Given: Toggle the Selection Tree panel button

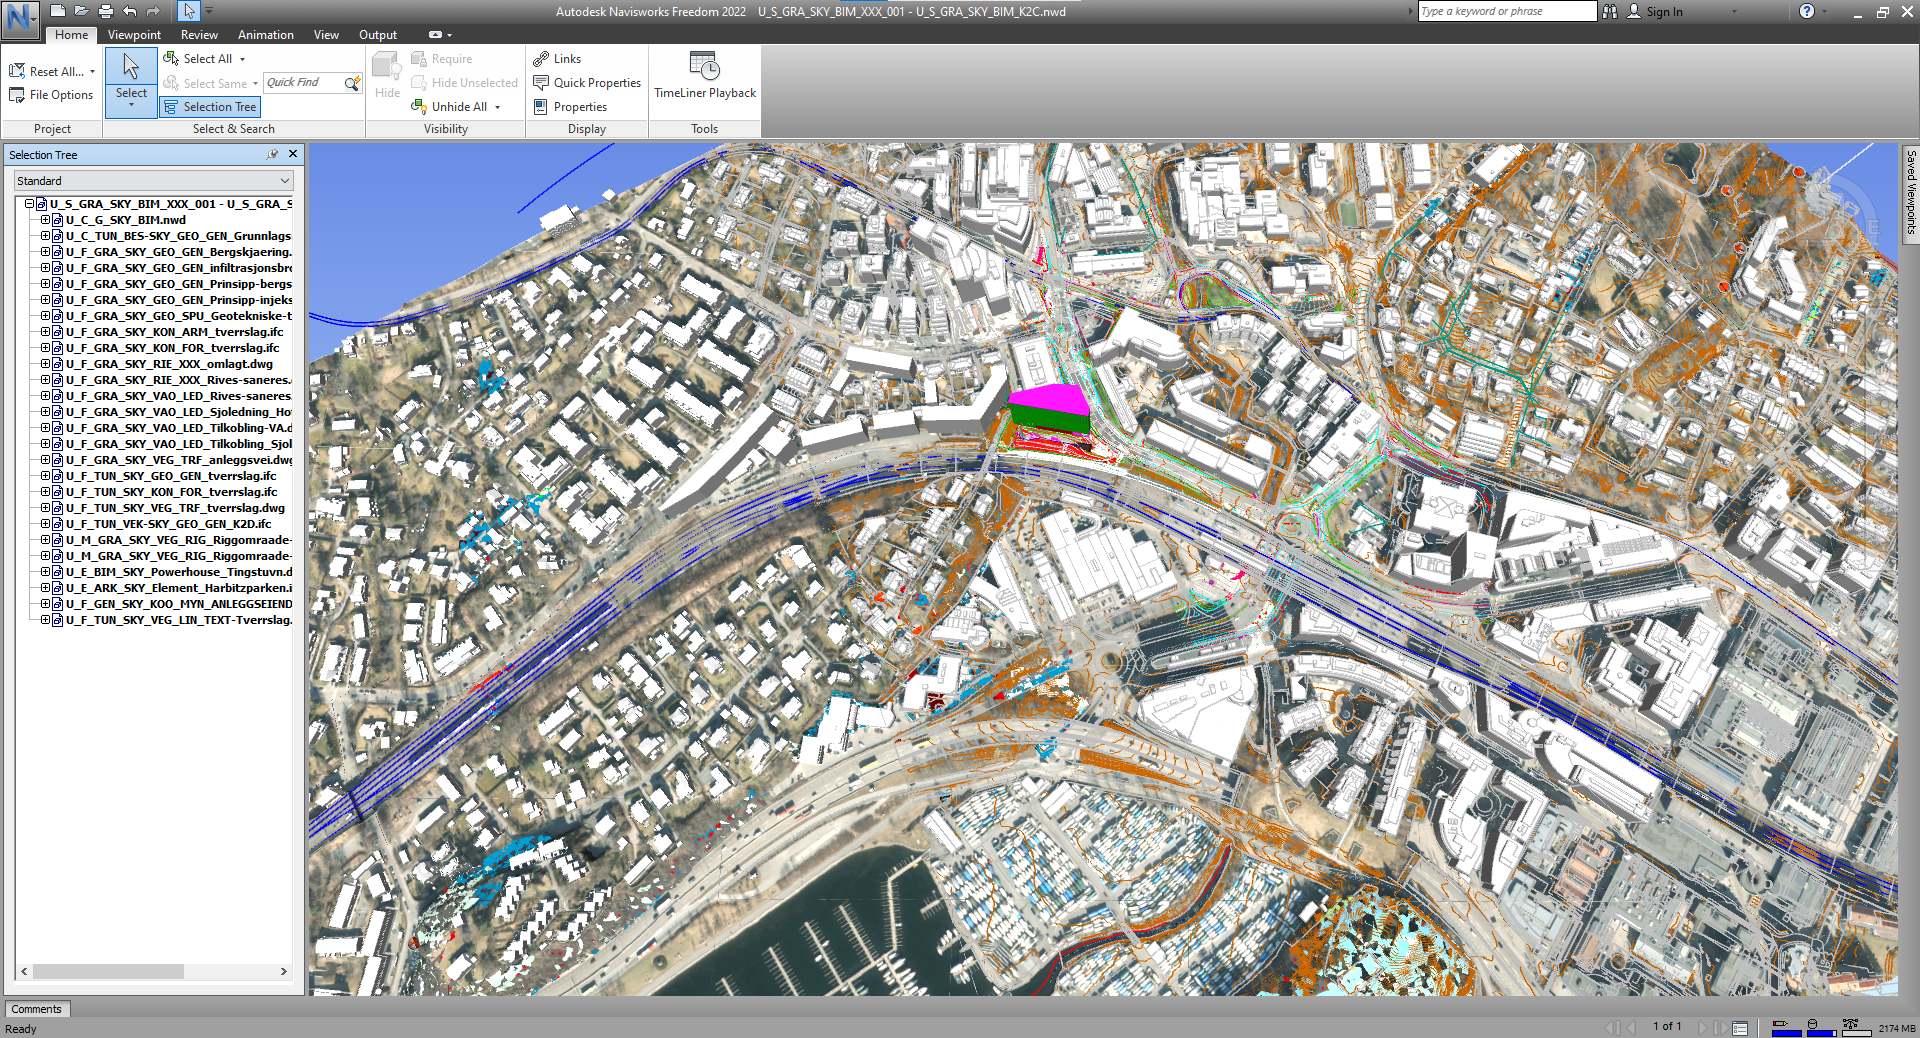Looking at the screenshot, I should (x=210, y=107).
